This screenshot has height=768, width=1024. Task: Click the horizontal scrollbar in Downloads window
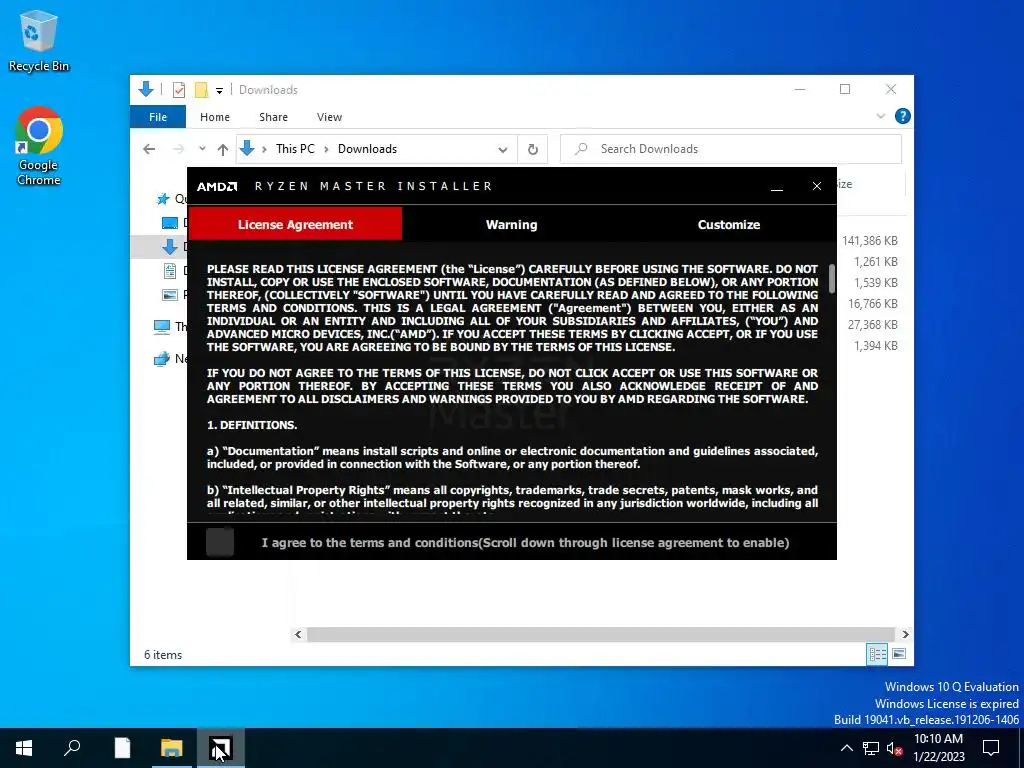pyautogui.click(x=600, y=634)
